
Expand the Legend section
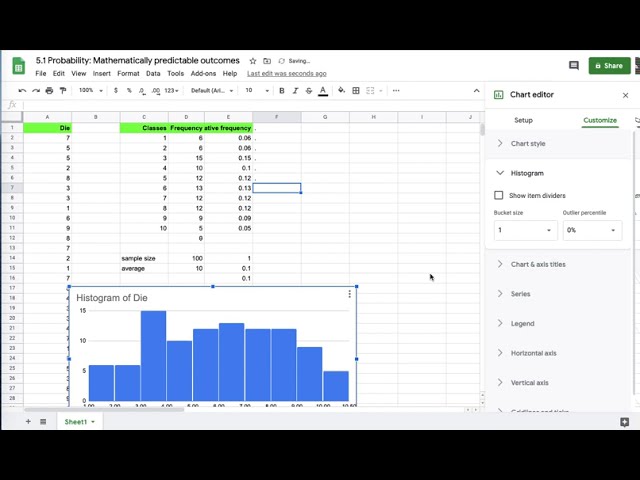click(558, 323)
